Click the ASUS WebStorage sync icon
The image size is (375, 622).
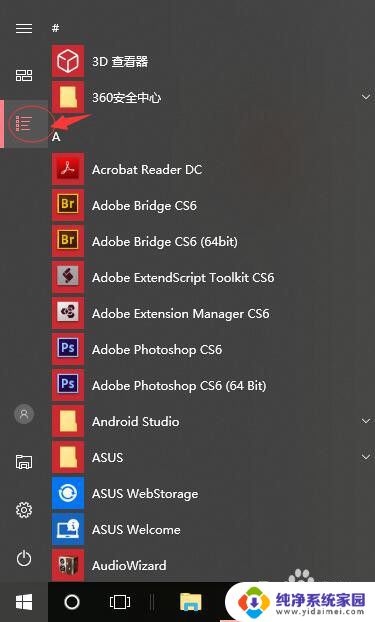[68, 493]
